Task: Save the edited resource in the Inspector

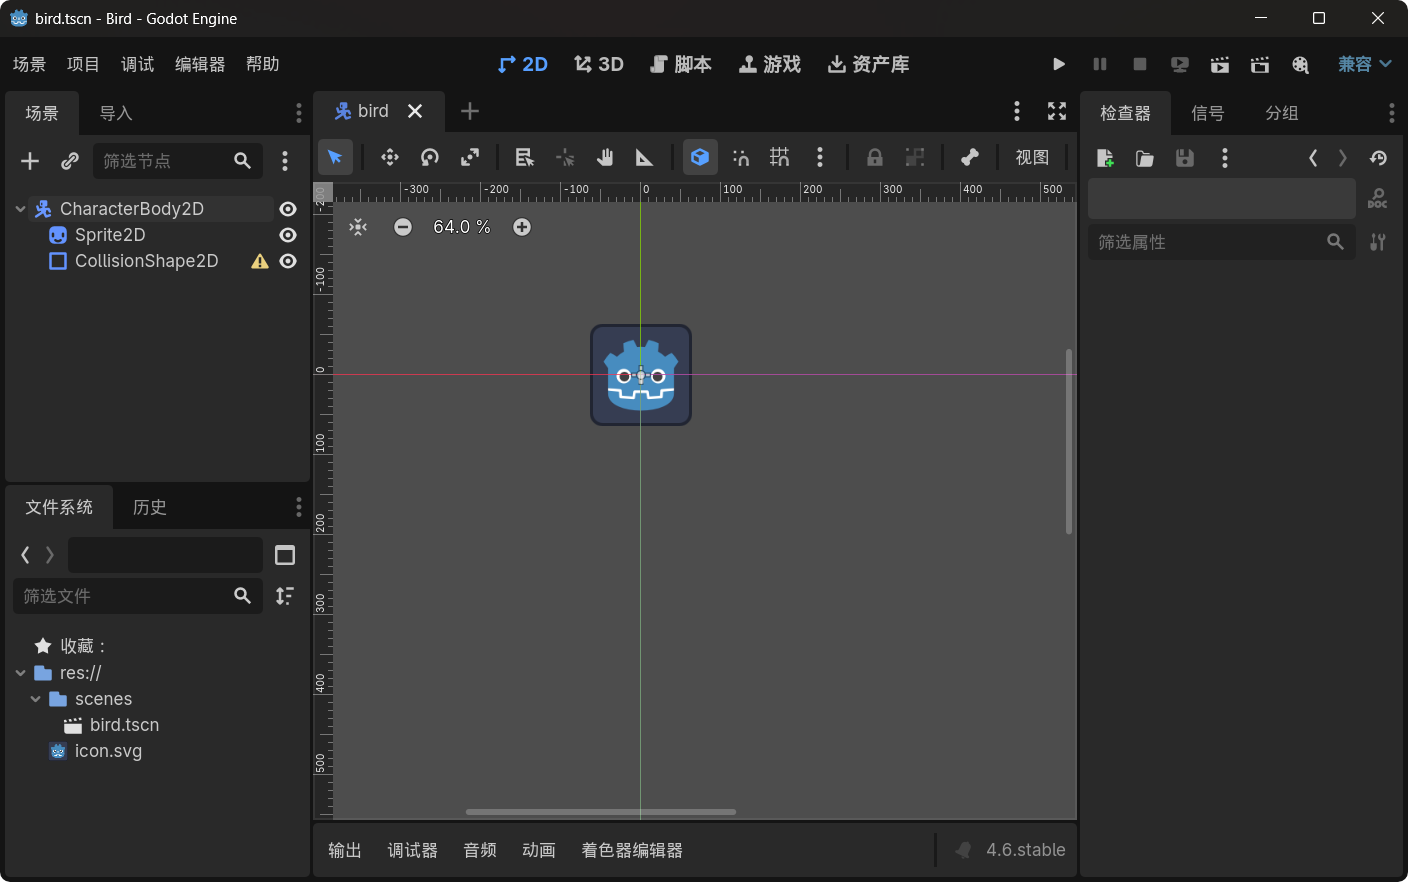Action: coord(1185,158)
